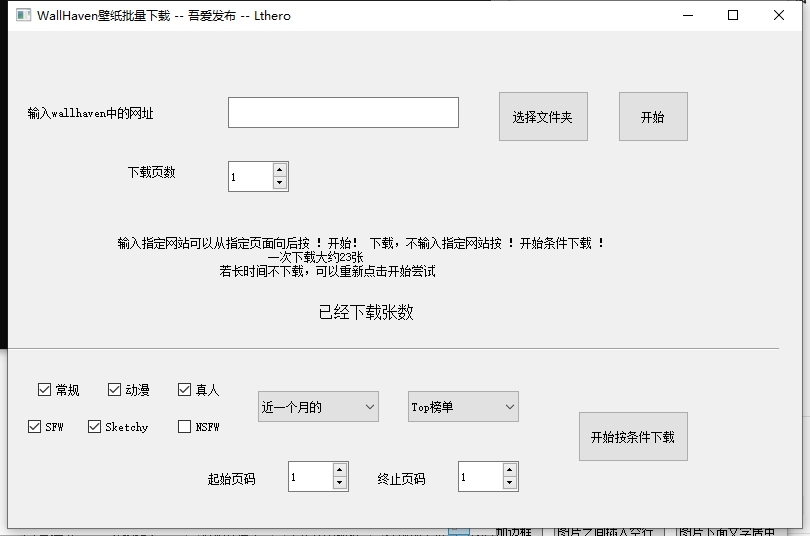This screenshot has height=536, width=810.
Task: Increase 下载页数 with the up arrow
Action: (279, 170)
